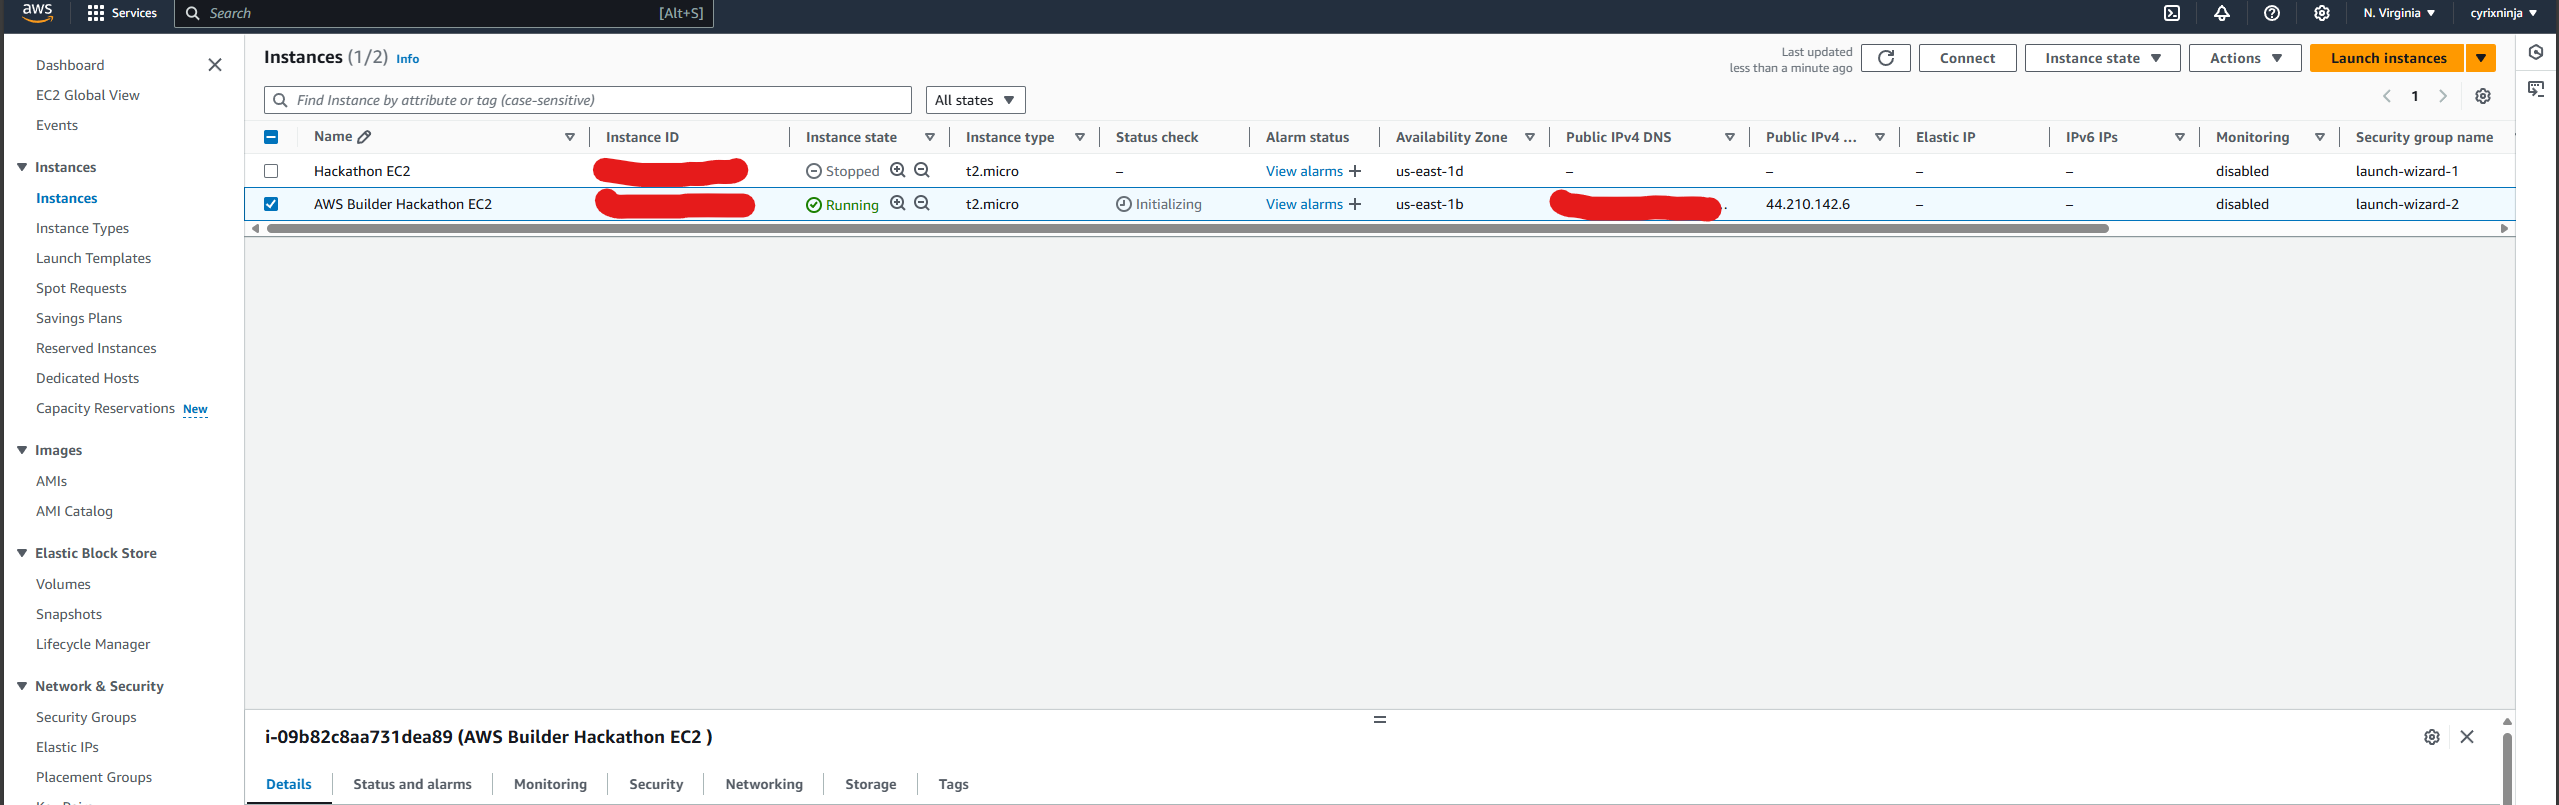Open right side feedback panel icon
Screen dimensions: 2559x805
coord(2536,89)
